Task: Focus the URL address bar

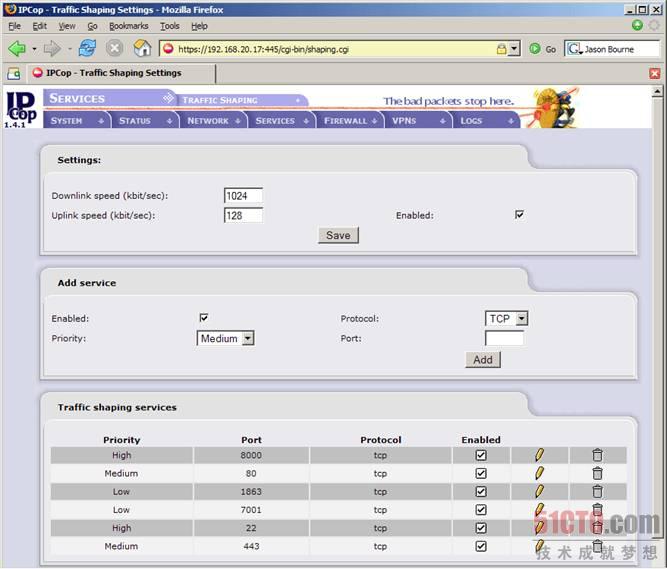Action: point(336,49)
